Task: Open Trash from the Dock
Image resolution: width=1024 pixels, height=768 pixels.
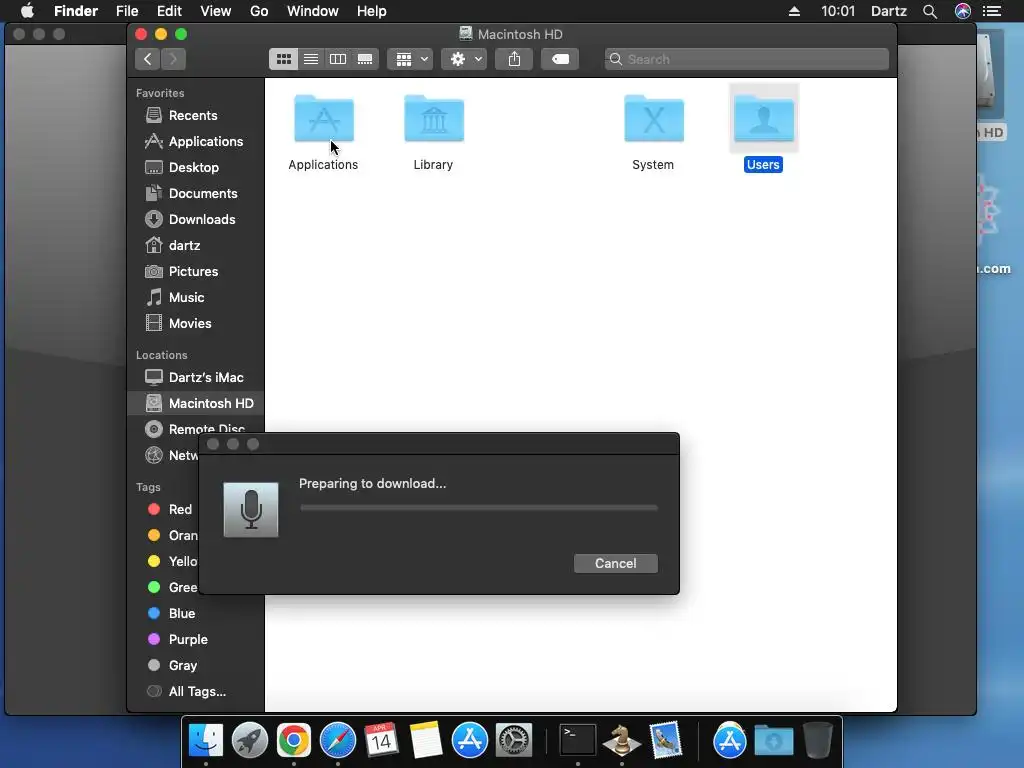Action: (818, 740)
